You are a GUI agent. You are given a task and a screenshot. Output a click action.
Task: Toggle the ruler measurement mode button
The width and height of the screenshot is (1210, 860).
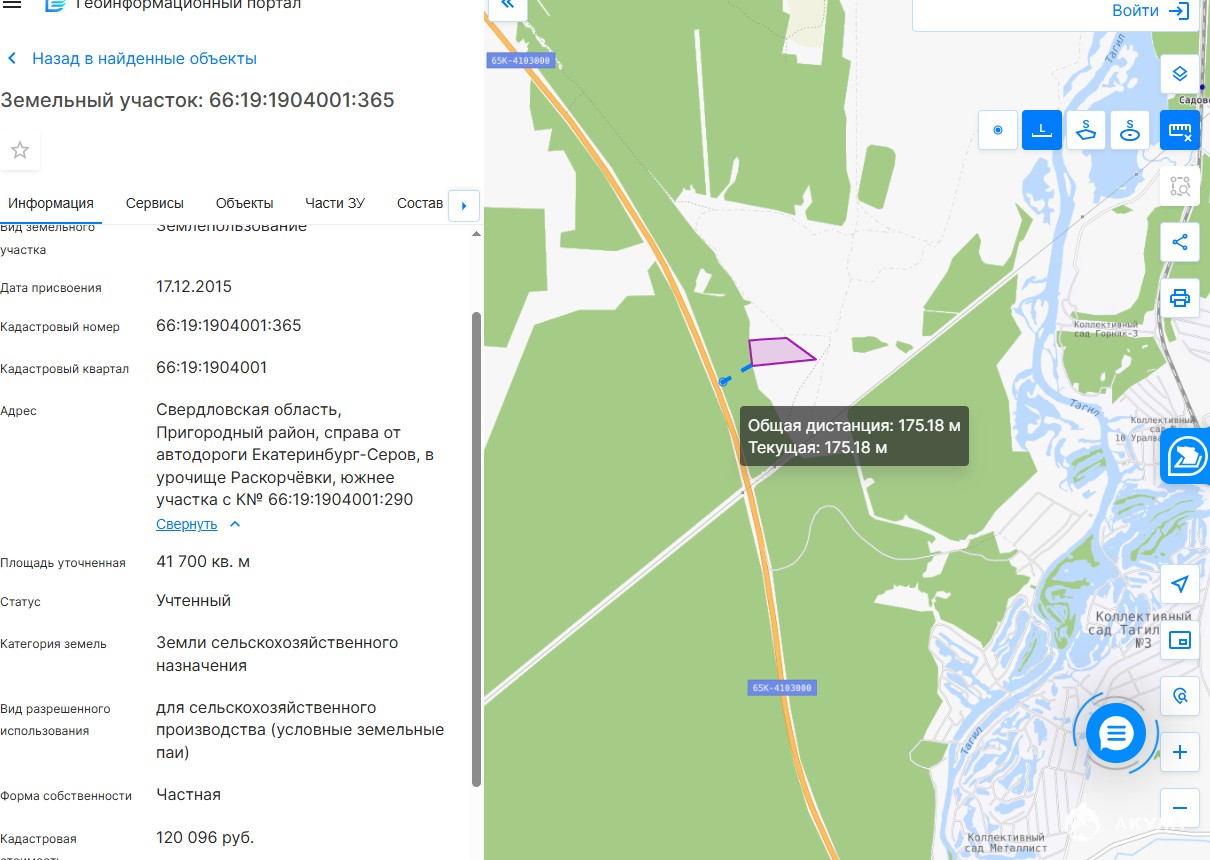click(x=1180, y=130)
